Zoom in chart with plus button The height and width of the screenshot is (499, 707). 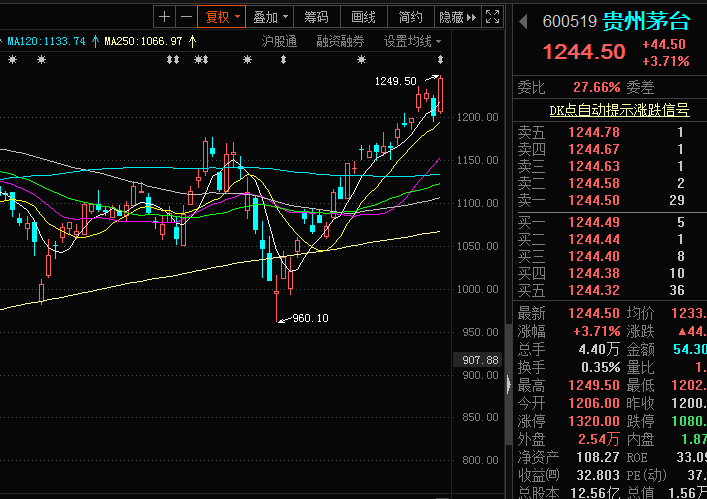pyautogui.click(x=165, y=17)
